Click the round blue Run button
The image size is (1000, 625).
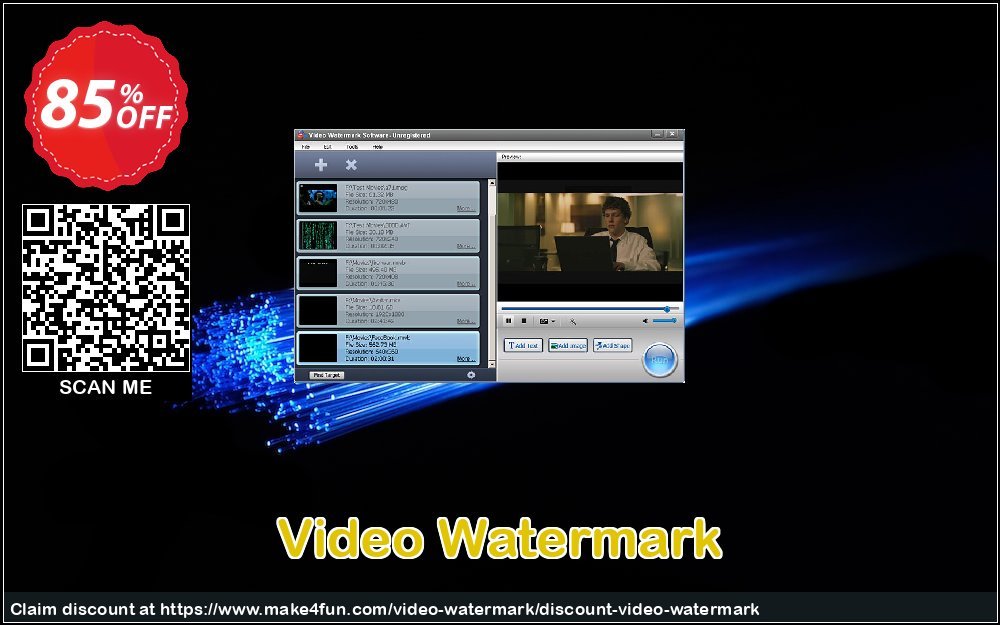coord(659,360)
